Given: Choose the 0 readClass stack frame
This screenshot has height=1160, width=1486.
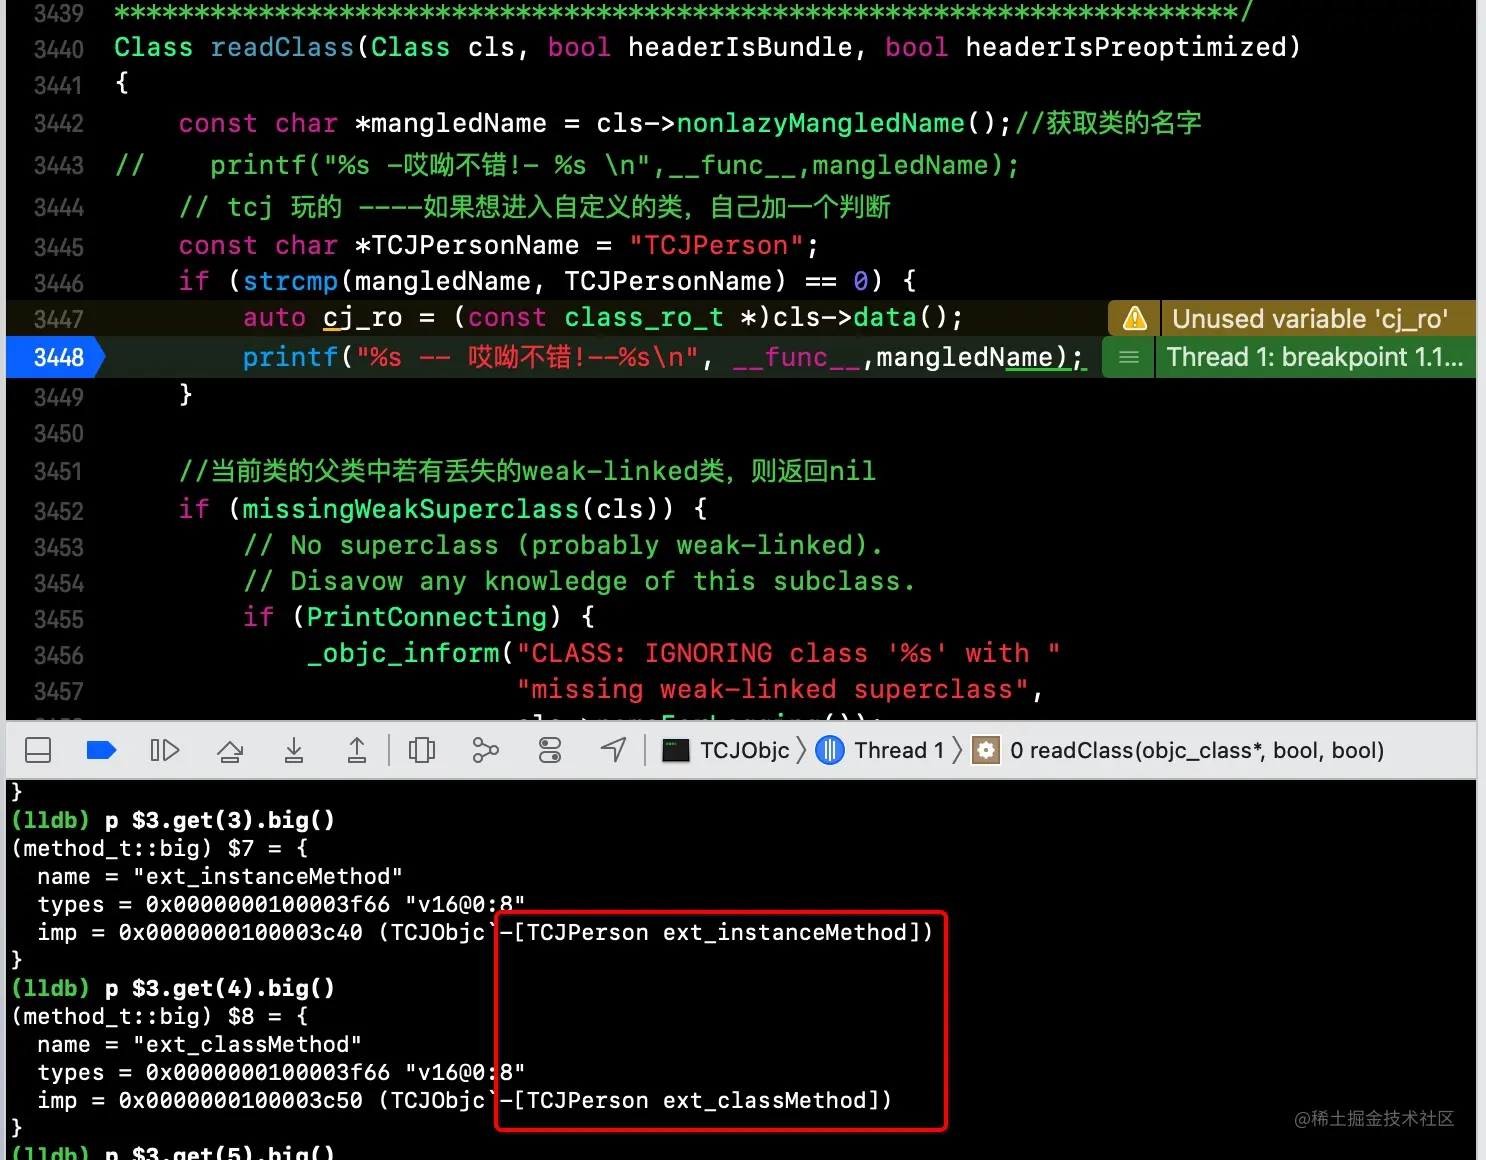Looking at the screenshot, I should pyautogui.click(x=1180, y=750).
